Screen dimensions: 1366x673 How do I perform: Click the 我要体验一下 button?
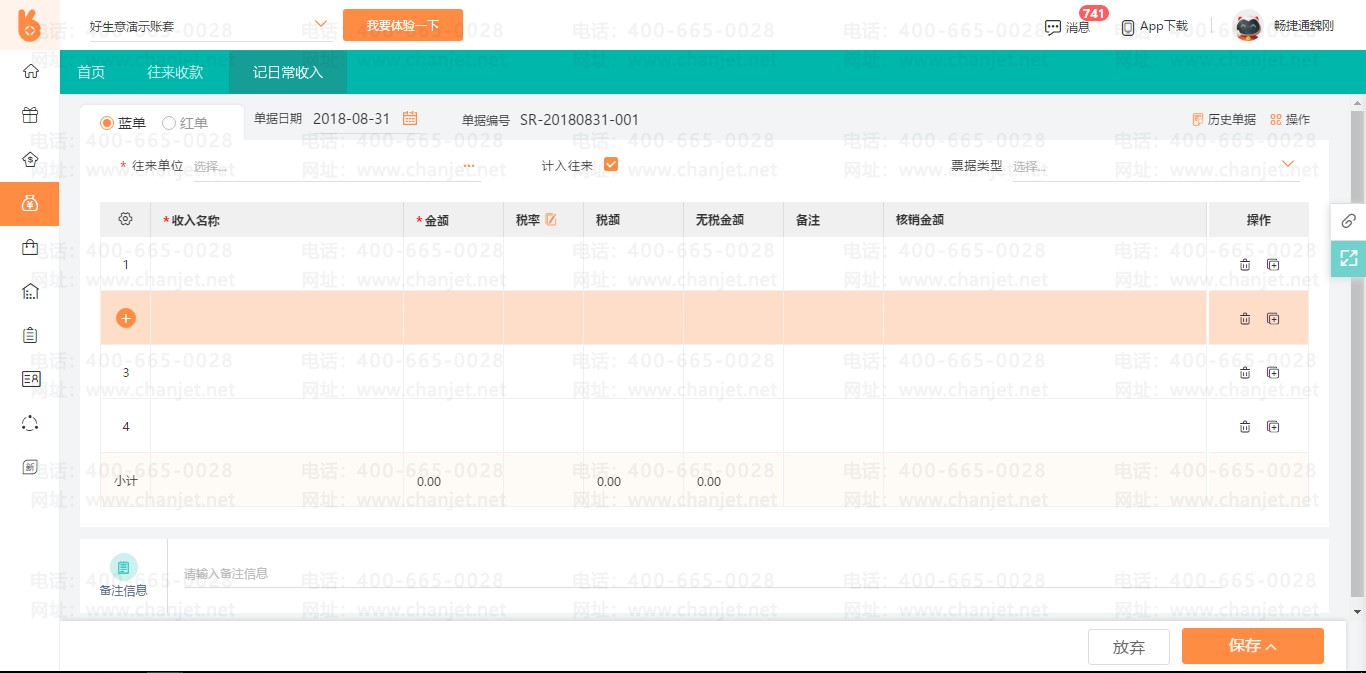tap(403, 25)
